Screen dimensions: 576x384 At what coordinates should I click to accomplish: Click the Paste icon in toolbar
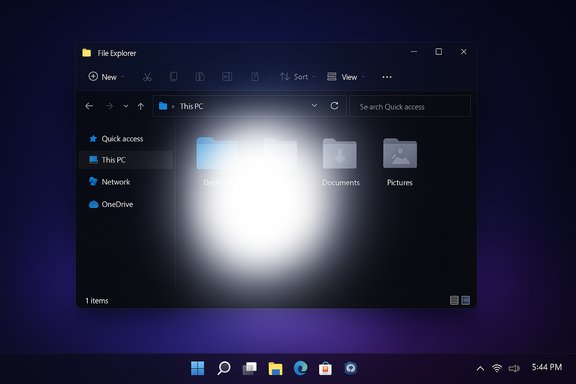pos(200,76)
